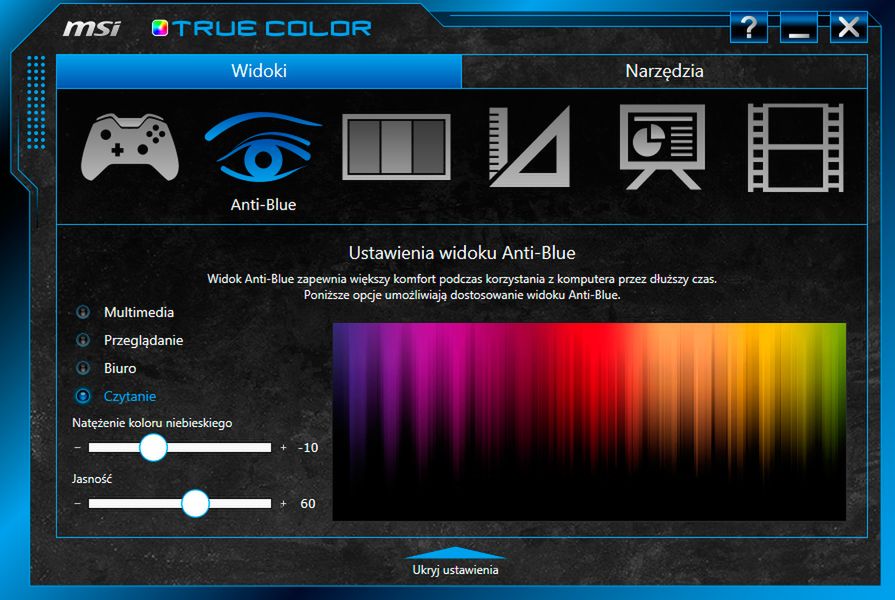This screenshot has height=600, width=895.
Task: Click the color spectrum preview image
Action: point(589,422)
